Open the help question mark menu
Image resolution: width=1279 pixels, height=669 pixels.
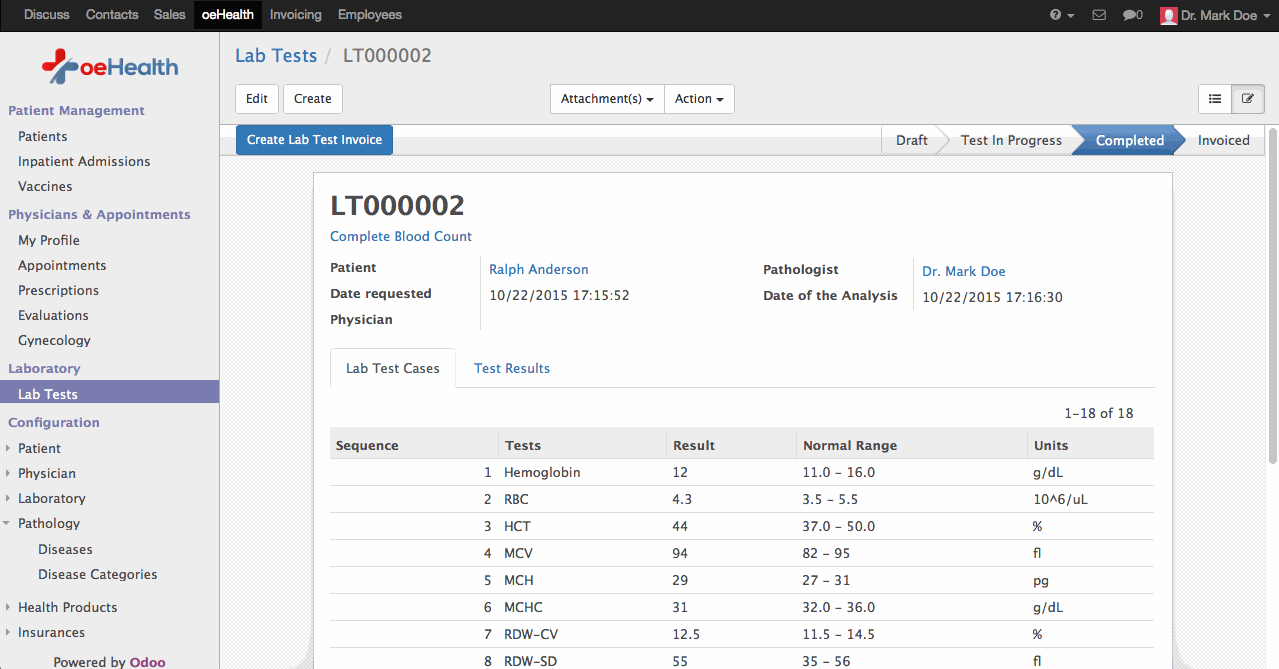(x=1061, y=15)
